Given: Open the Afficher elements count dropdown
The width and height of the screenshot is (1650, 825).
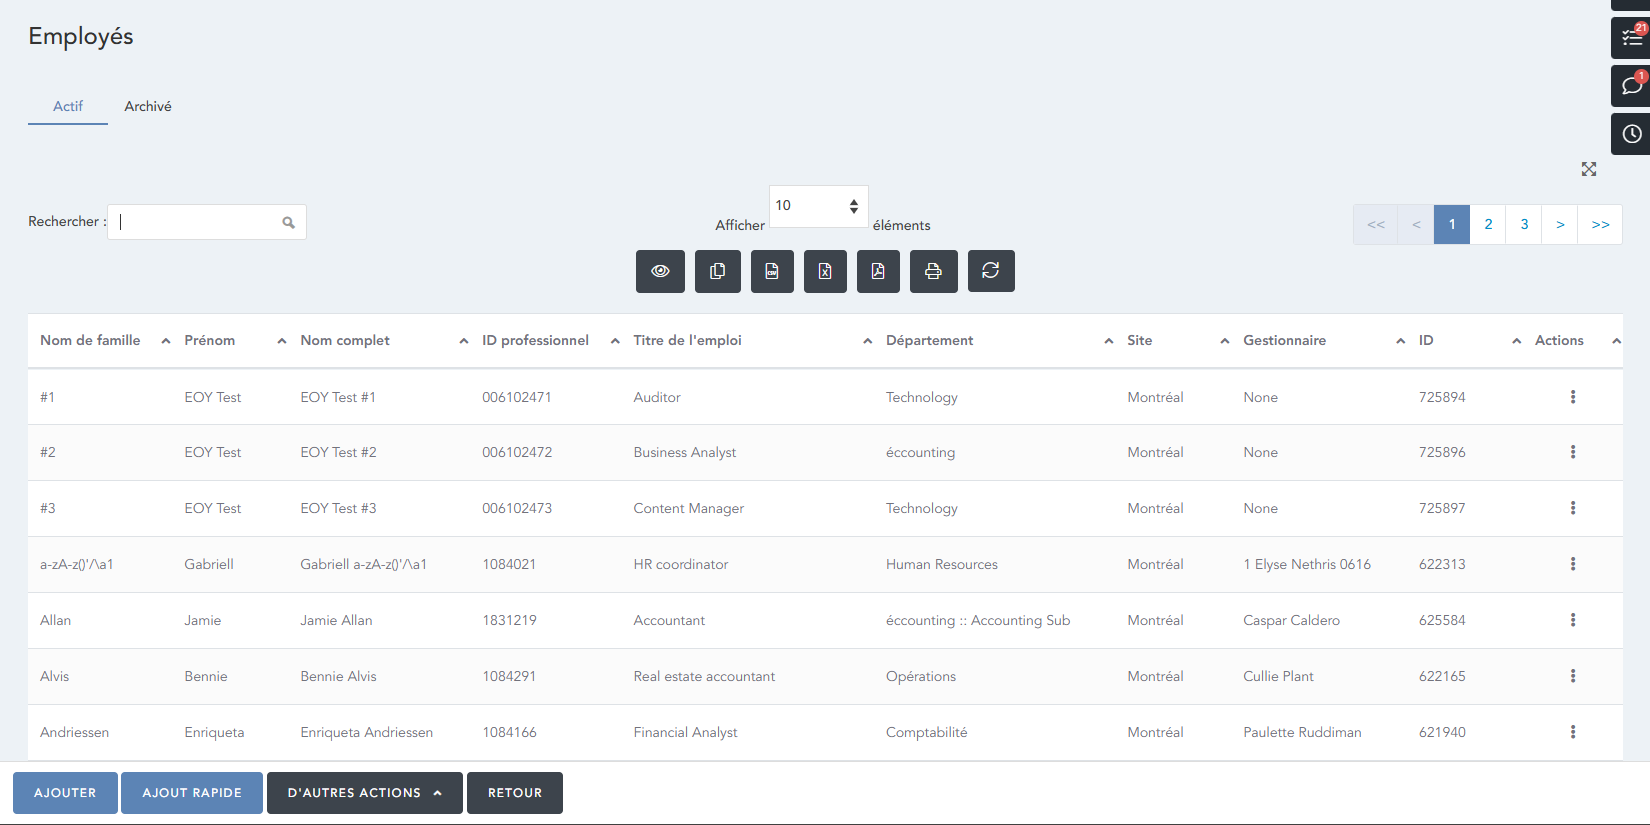Looking at the screenshot, I should click(x=818, y=206).
